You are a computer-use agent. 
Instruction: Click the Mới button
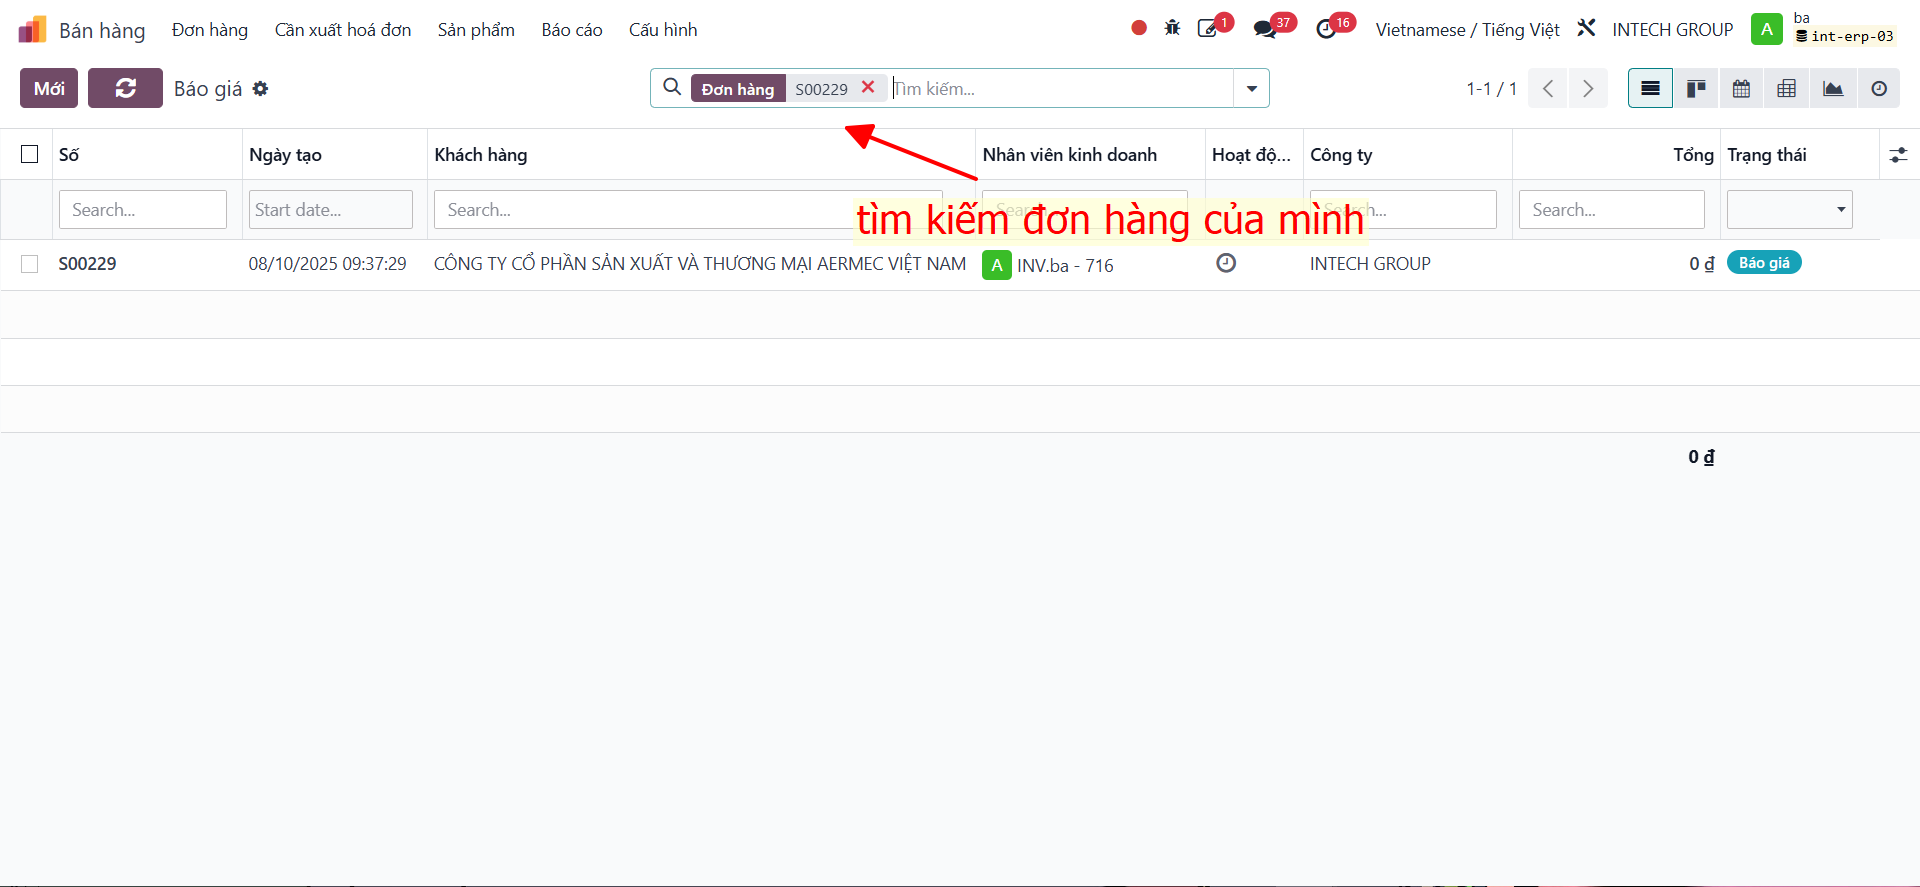click(x=49, y=88)
